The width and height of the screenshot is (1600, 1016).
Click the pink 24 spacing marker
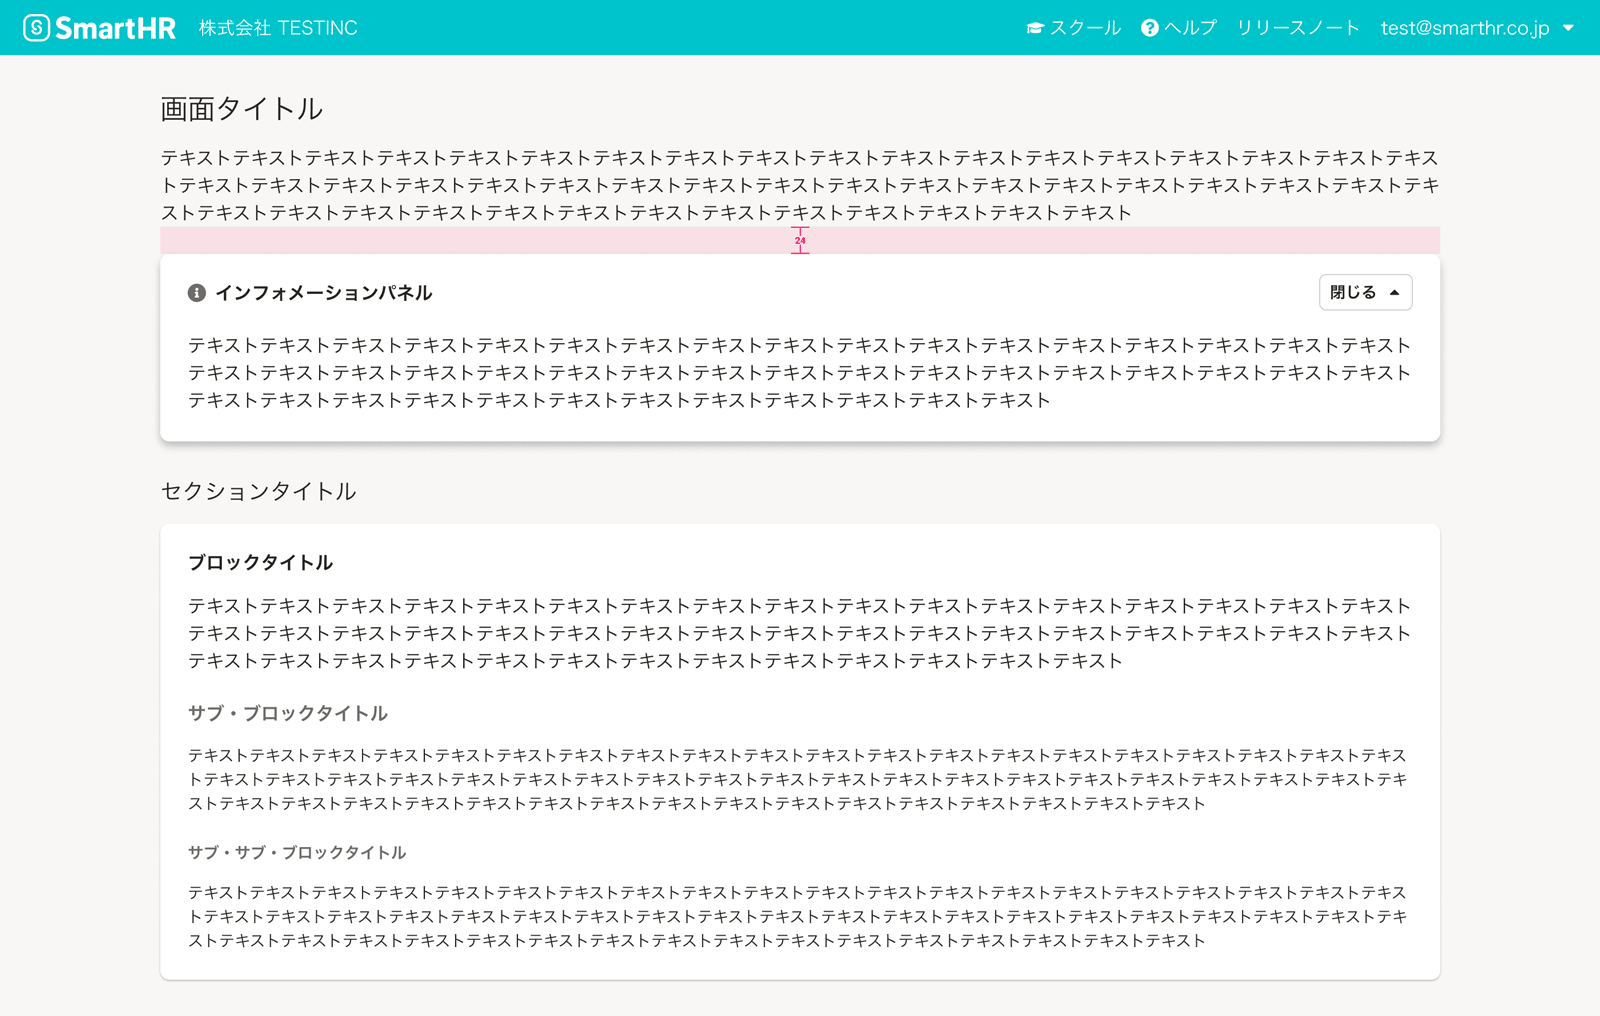point(800,240)
